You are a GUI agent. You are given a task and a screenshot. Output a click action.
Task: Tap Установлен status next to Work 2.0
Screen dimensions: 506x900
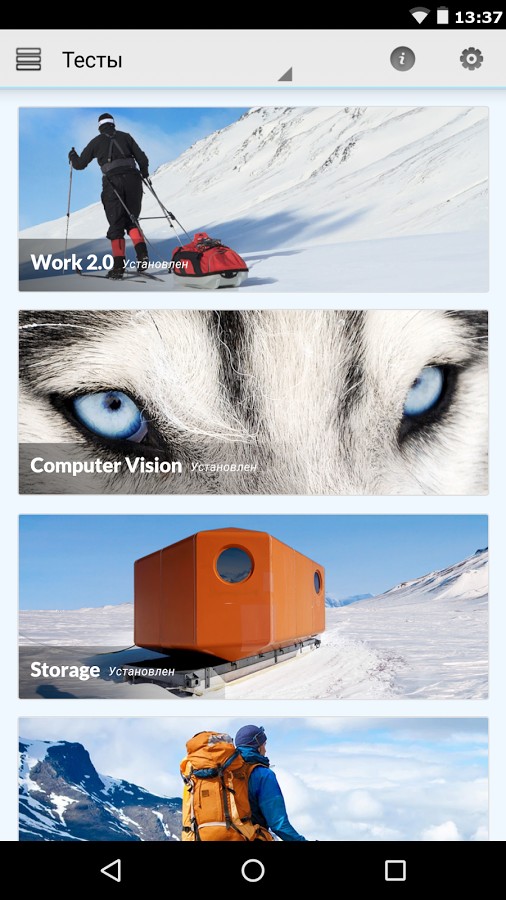pos(155,265)
